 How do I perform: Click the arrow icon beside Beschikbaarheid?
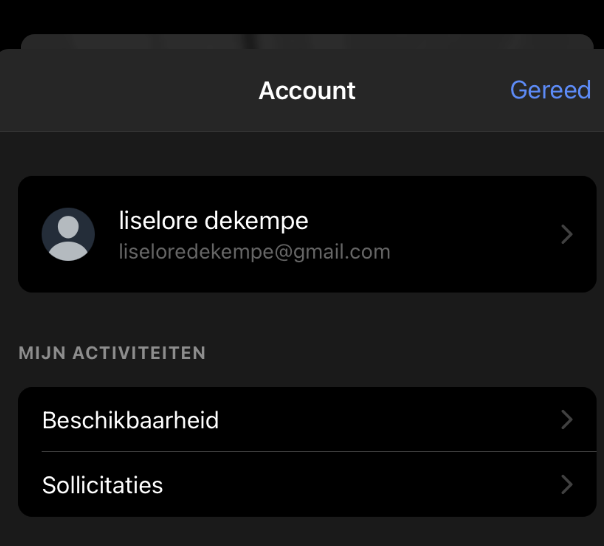click(x=566, y=420)
